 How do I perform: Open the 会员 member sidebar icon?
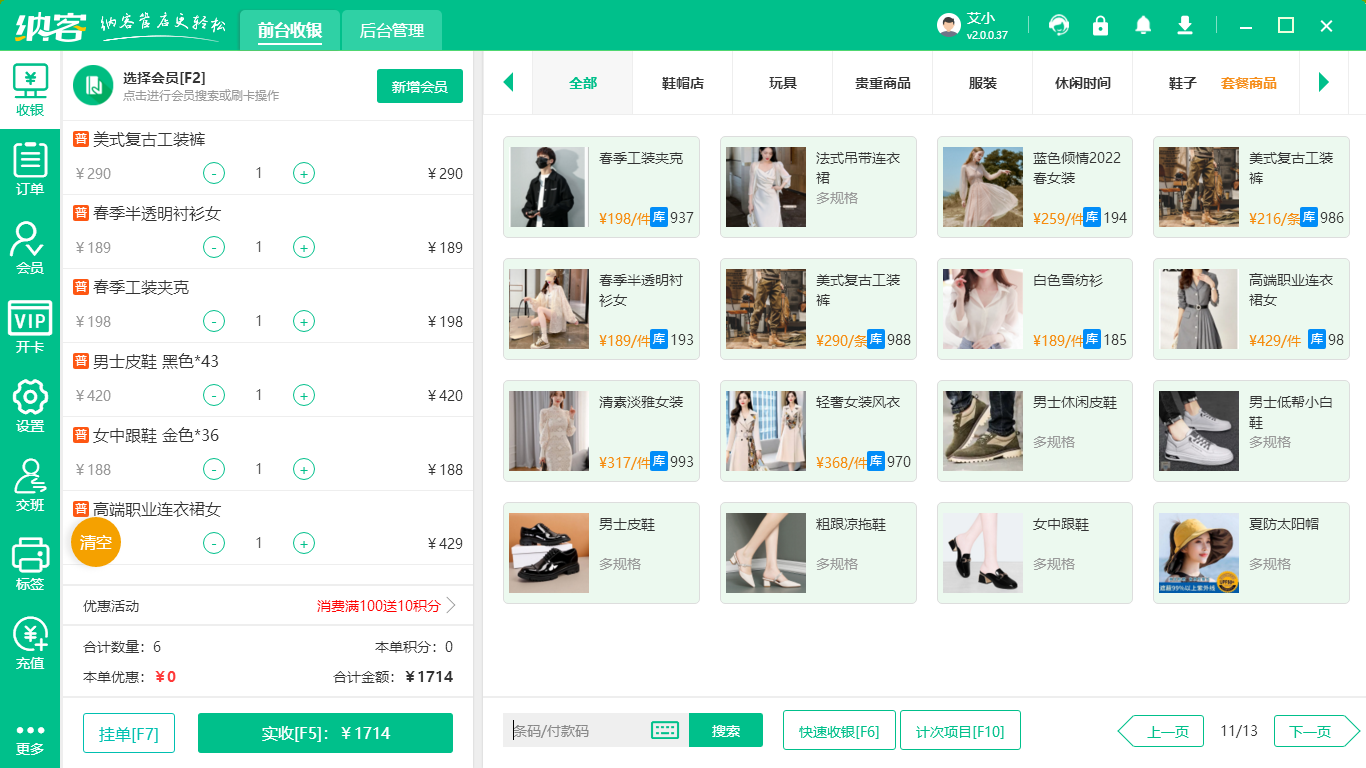[30, 247]
